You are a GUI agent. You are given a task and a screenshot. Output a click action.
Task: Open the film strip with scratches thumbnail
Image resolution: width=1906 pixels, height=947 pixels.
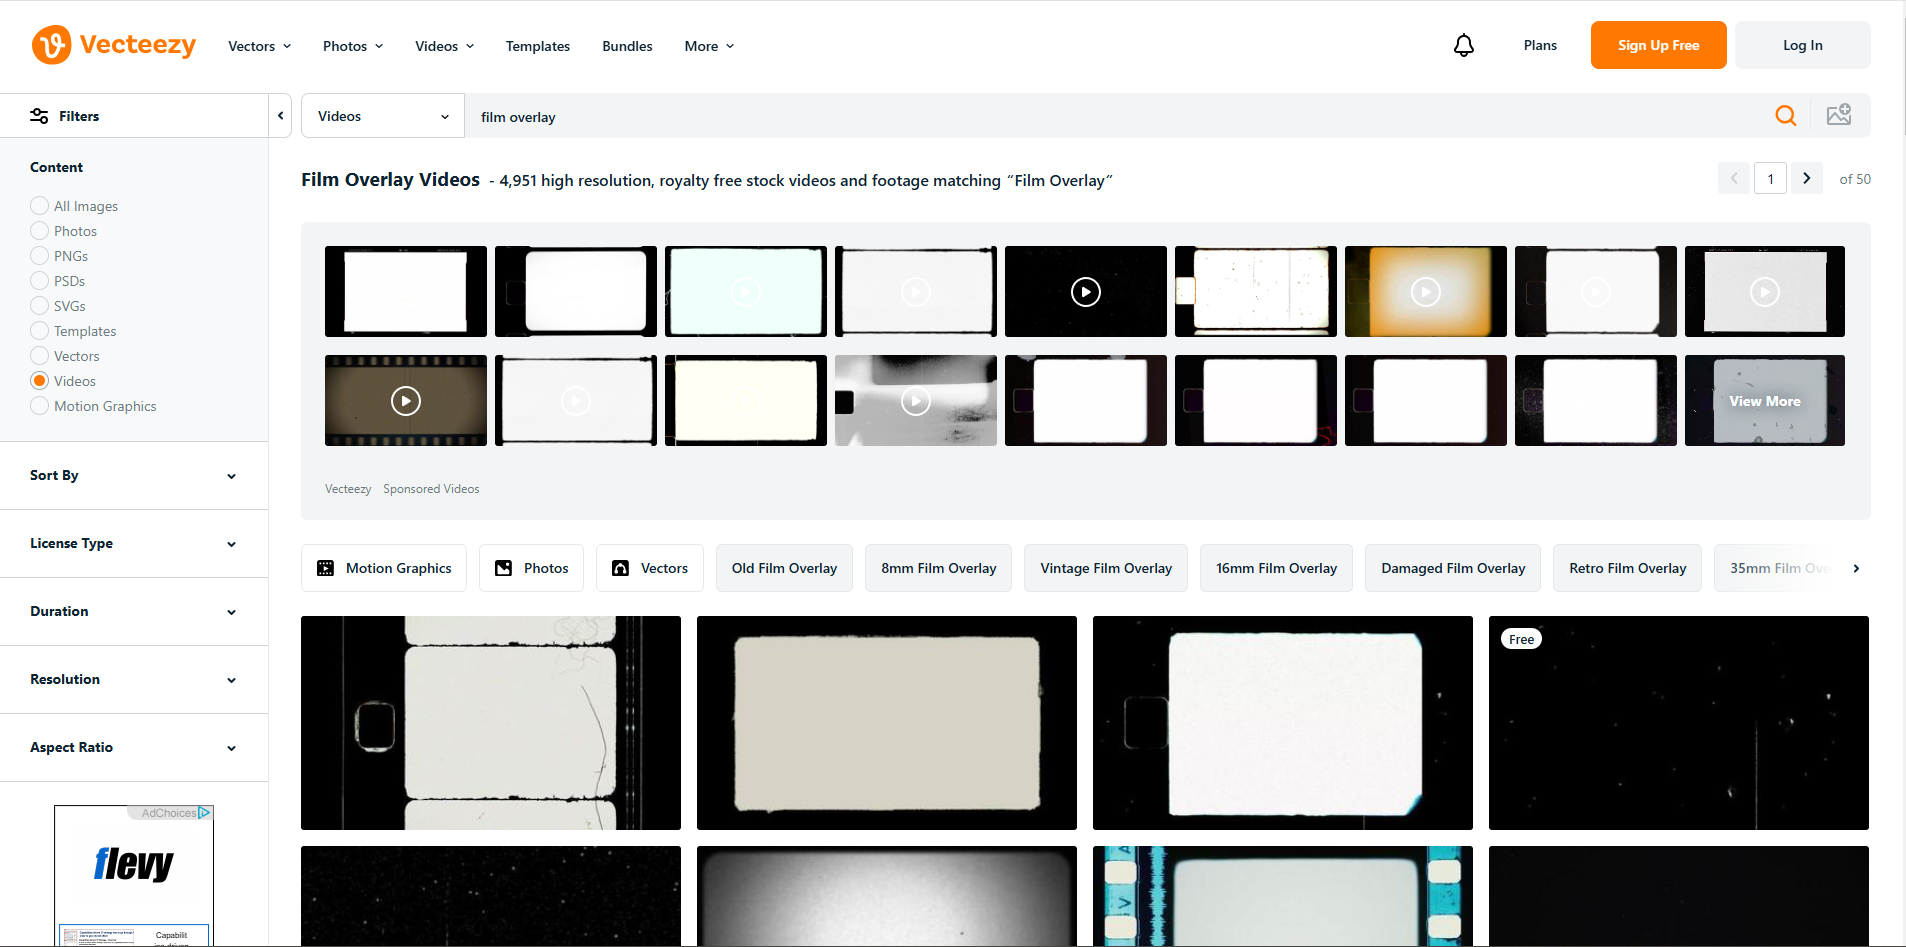[x=491, y=723]
